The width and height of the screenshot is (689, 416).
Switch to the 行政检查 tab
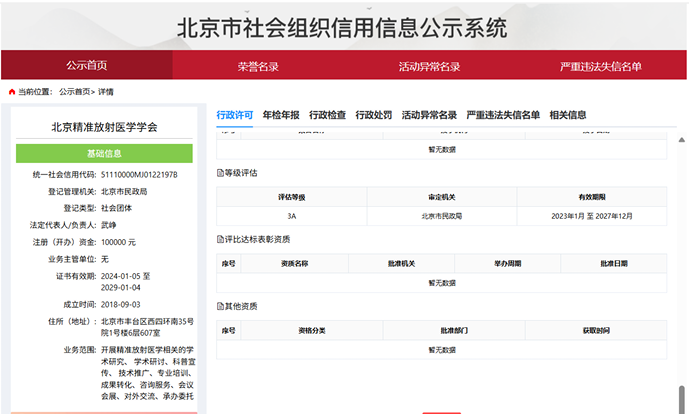point(327,115)
